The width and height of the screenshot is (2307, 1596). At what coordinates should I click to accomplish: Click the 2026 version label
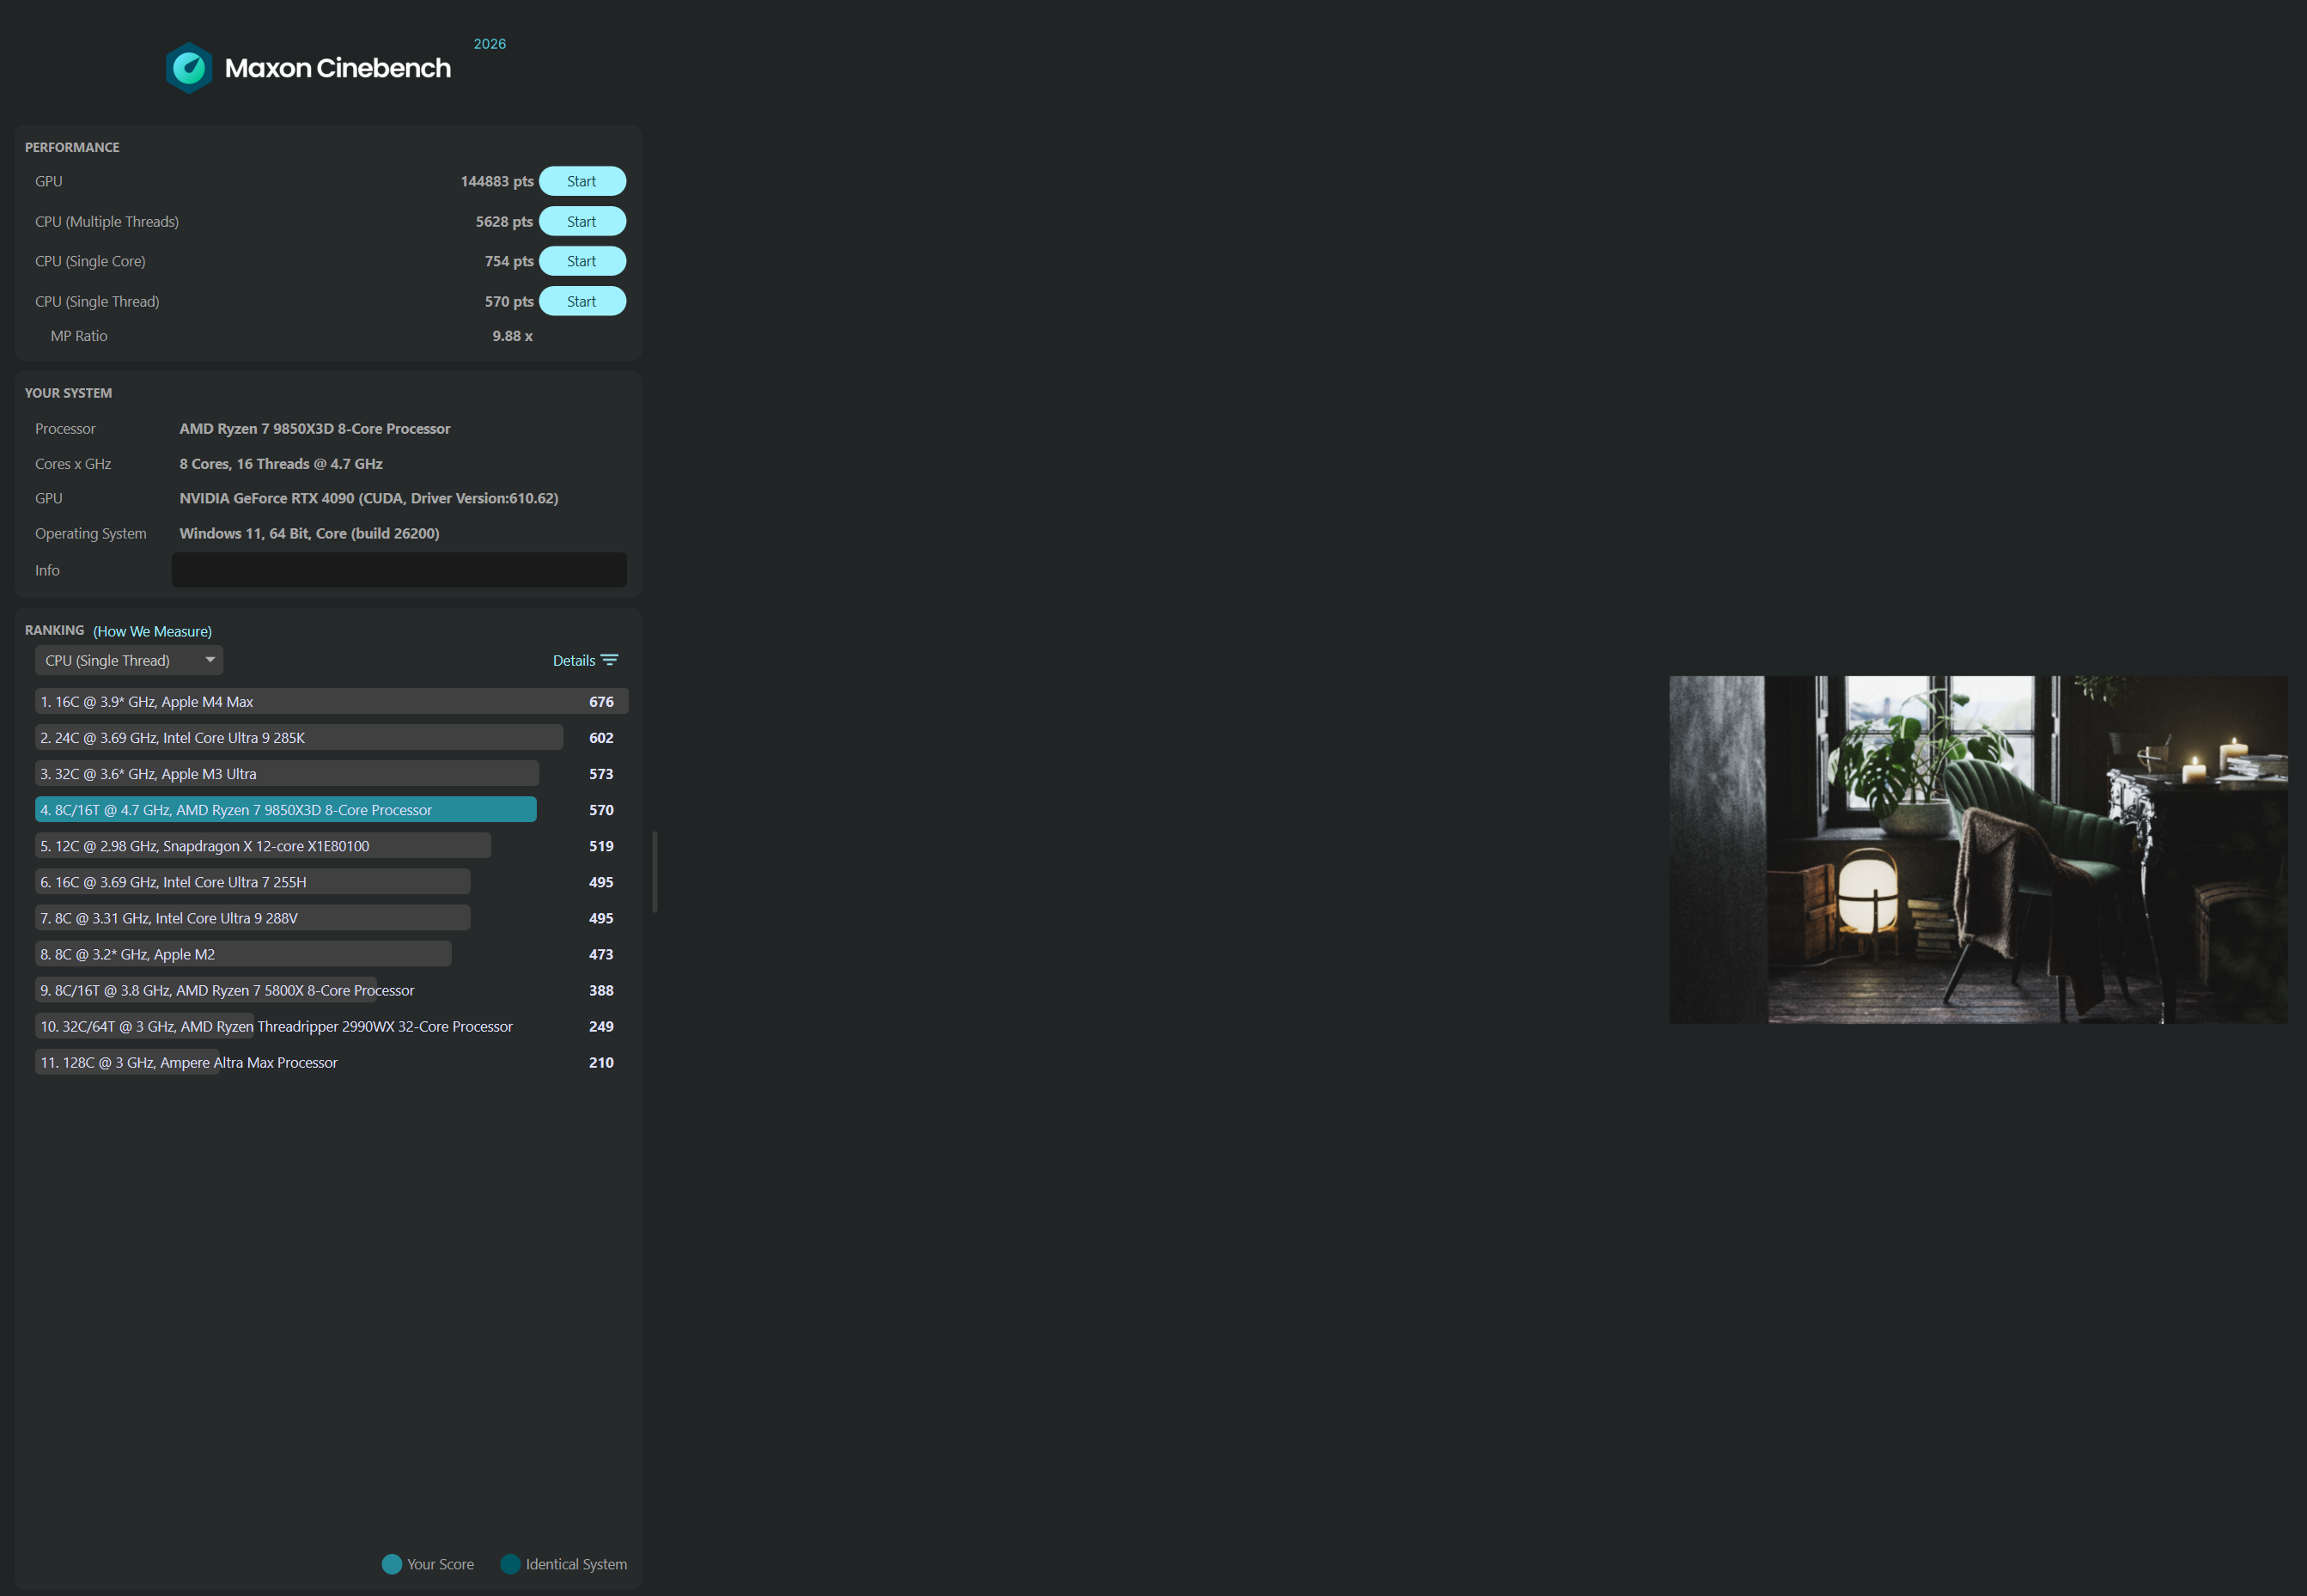tap(490, 44)
